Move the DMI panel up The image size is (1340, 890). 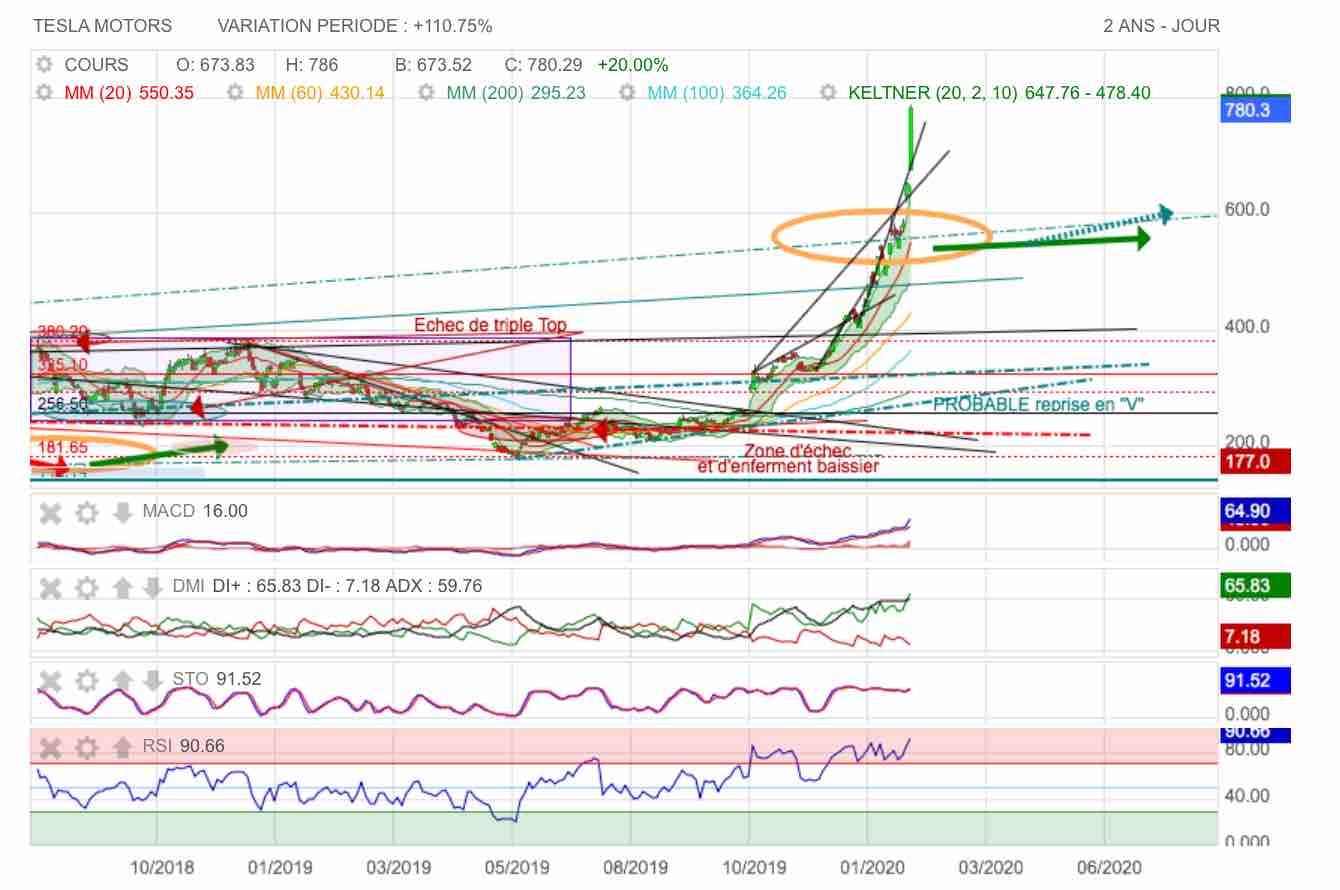[x=122, y=587]
